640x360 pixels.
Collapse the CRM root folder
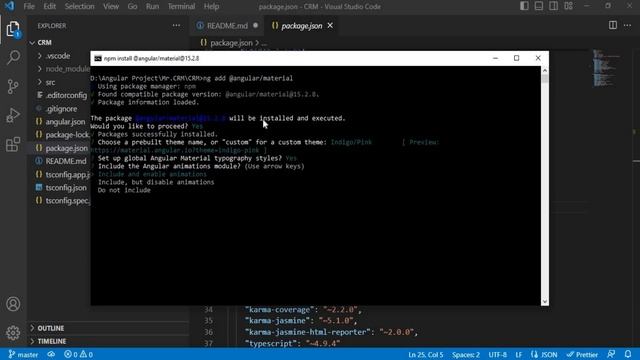point(44,42)
